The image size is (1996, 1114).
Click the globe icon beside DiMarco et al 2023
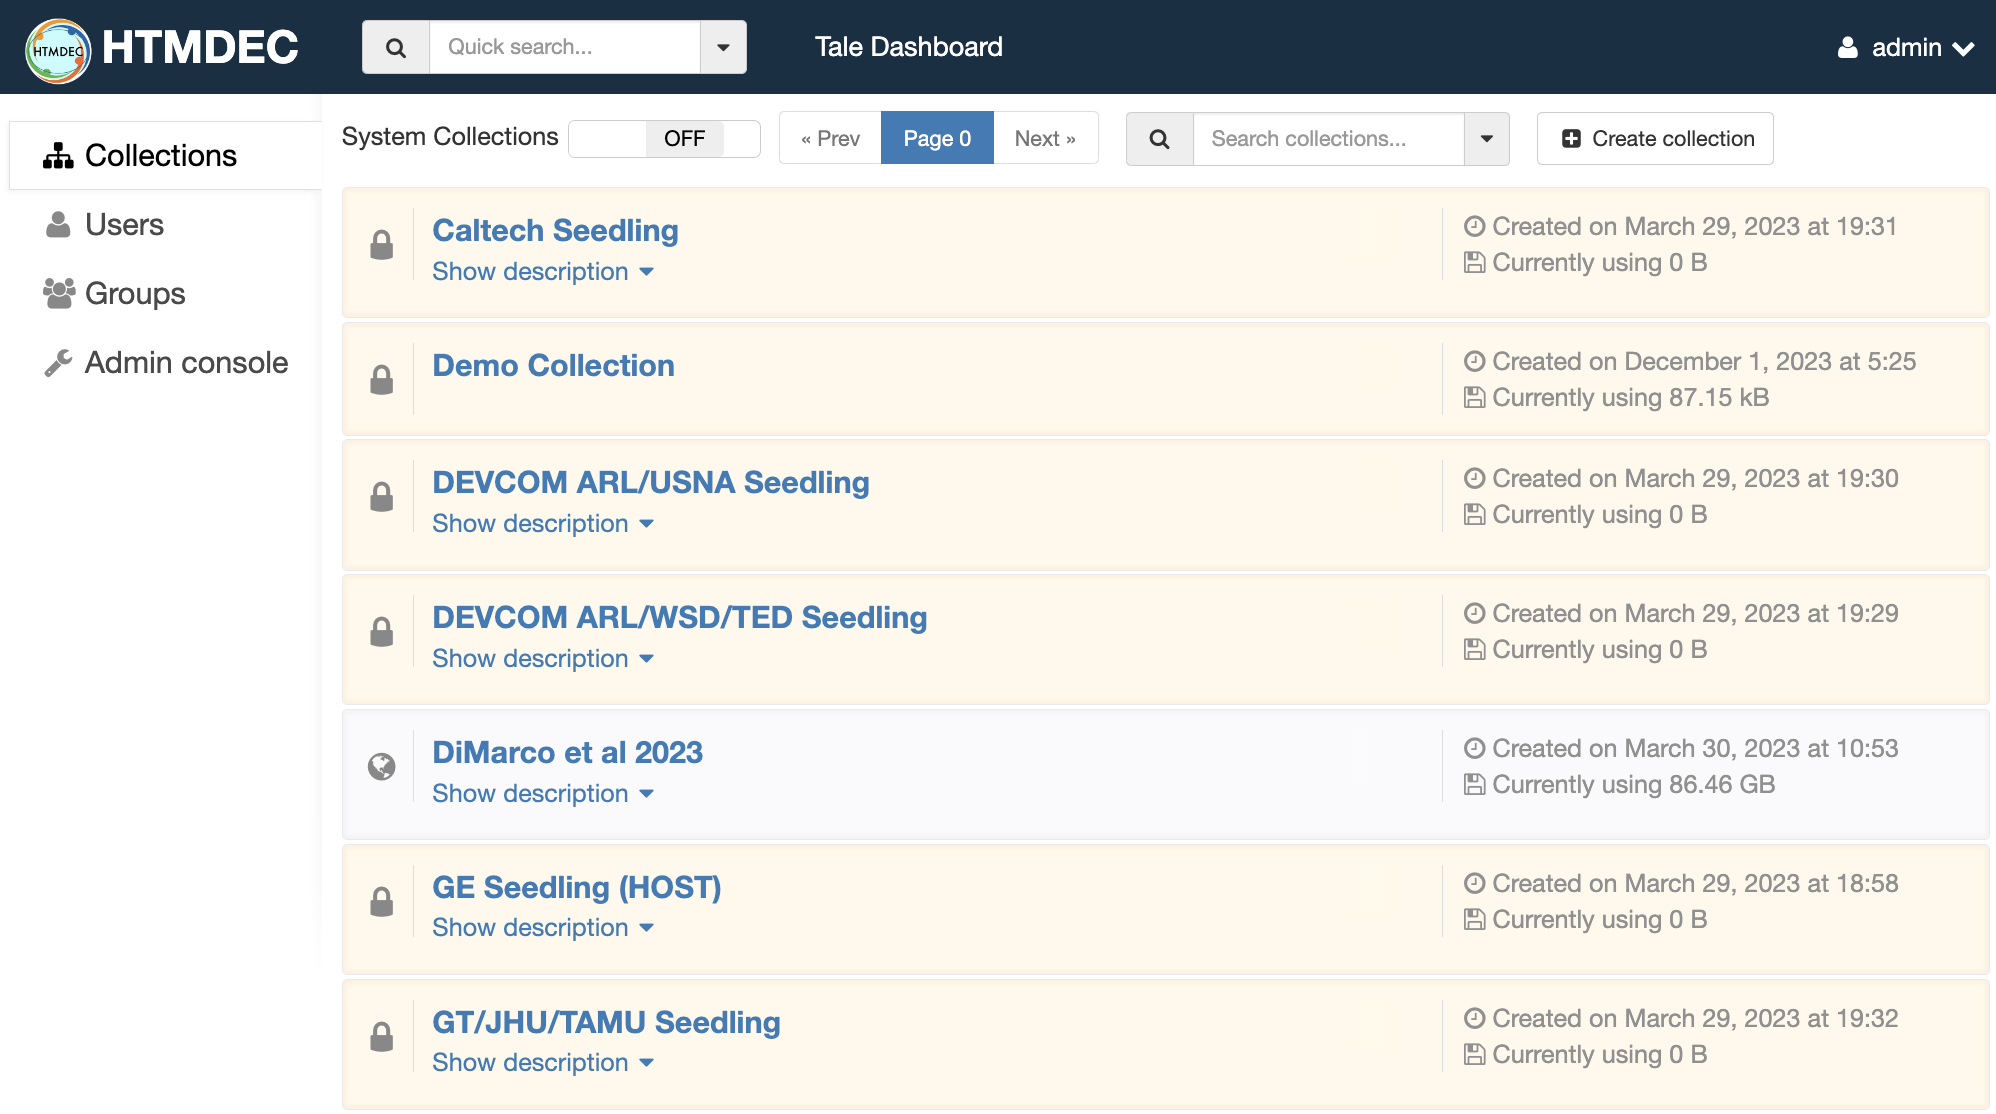click(x=381, y=767)
